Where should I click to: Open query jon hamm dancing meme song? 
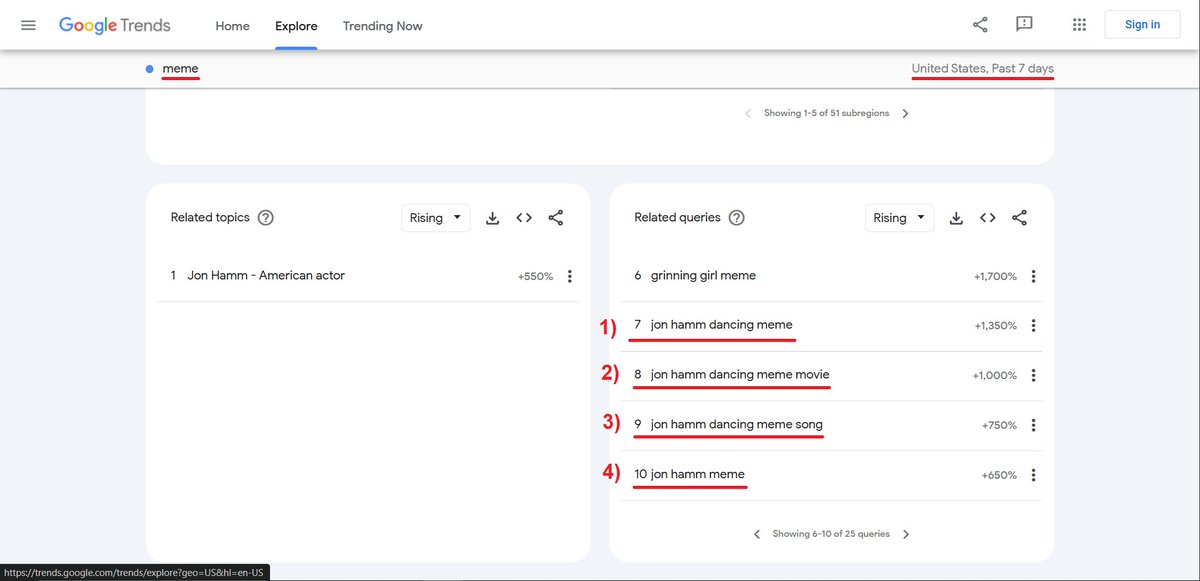pos(737,425)
